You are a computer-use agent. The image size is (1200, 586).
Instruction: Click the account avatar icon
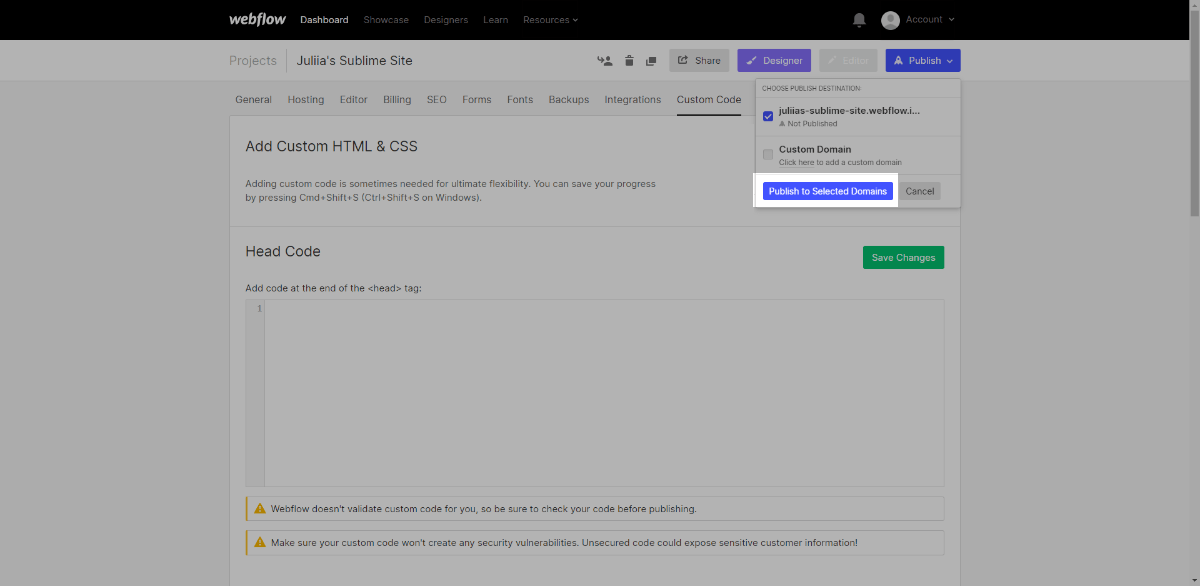click(890, 20)
